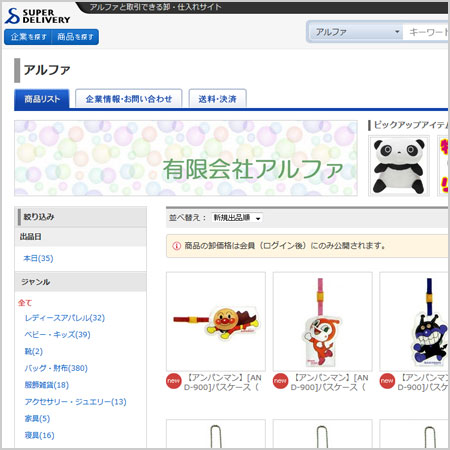Filter by アクセサリー・ジュエリー(13)
The height and width of the screenshot is (450, 450).
tap(75, 402)
